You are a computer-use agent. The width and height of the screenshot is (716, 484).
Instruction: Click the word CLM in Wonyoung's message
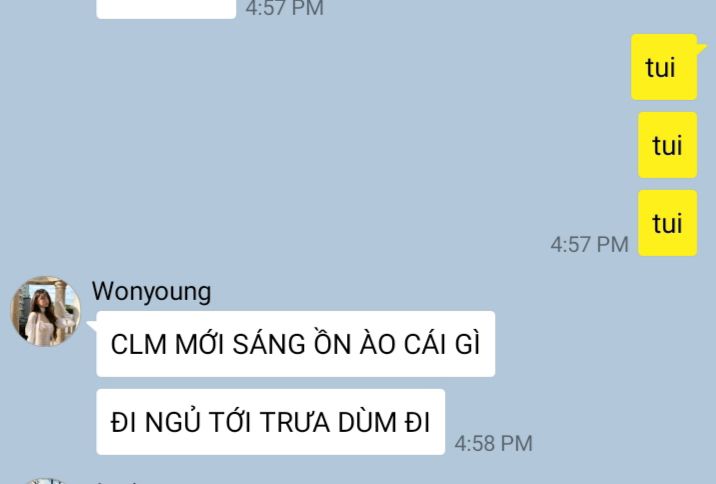pos(138,344)
